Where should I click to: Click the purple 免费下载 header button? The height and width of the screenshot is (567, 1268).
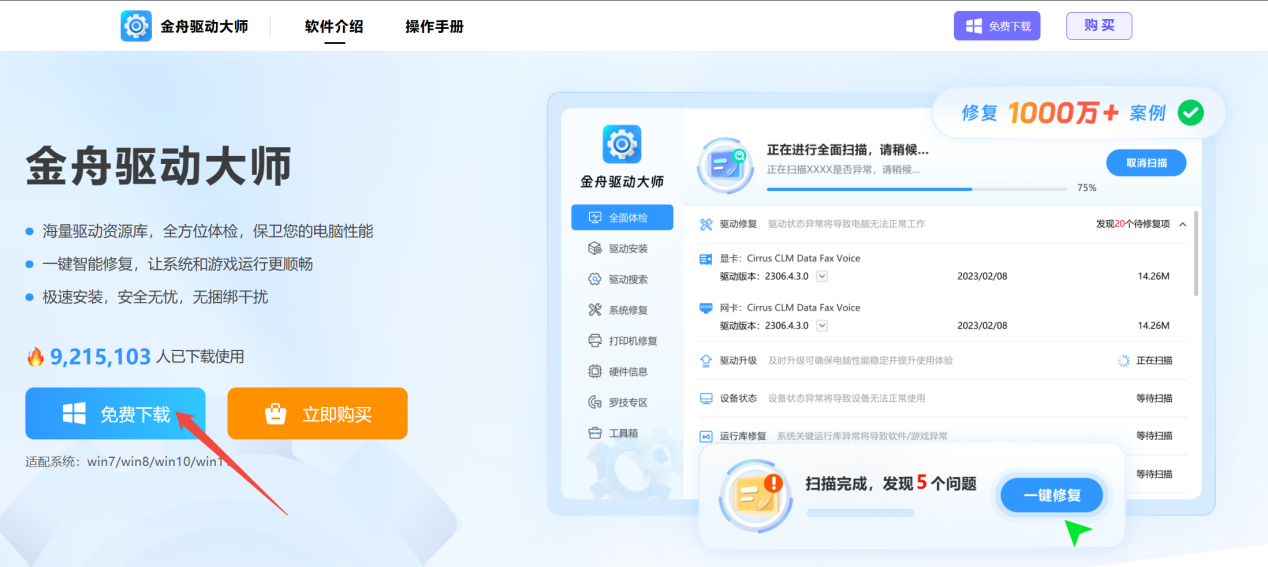(x=997, y=26)
